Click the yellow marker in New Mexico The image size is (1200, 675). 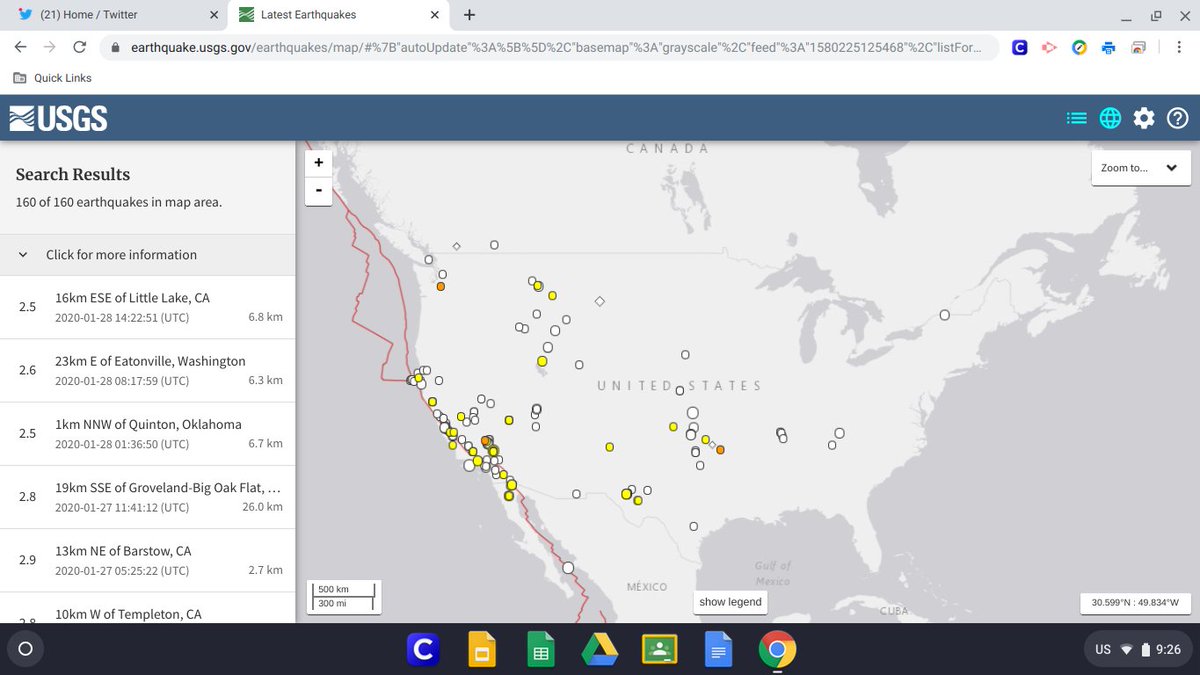coord(609,447)
